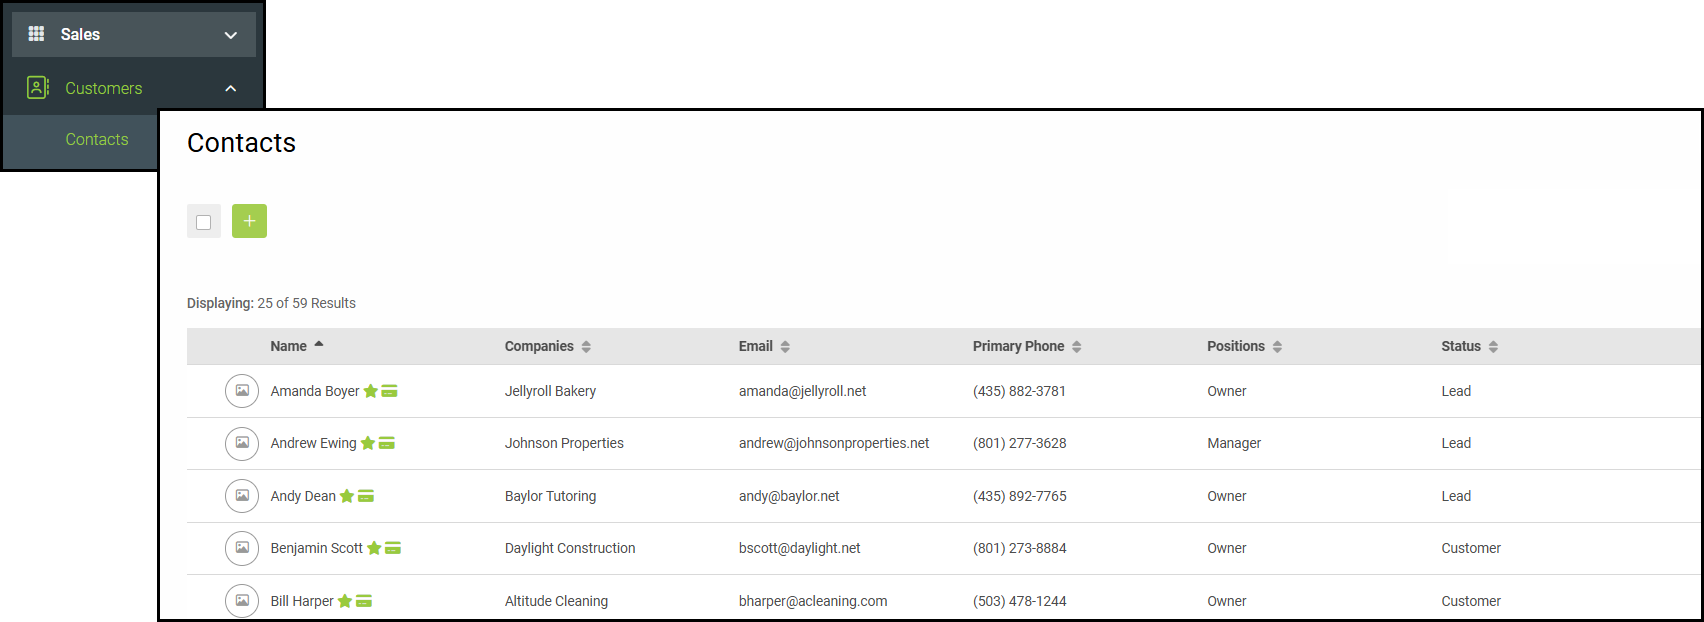Sort by the Status column arrows
The height and width of the screenshot is (622, 1704).
pos(1493,346)
